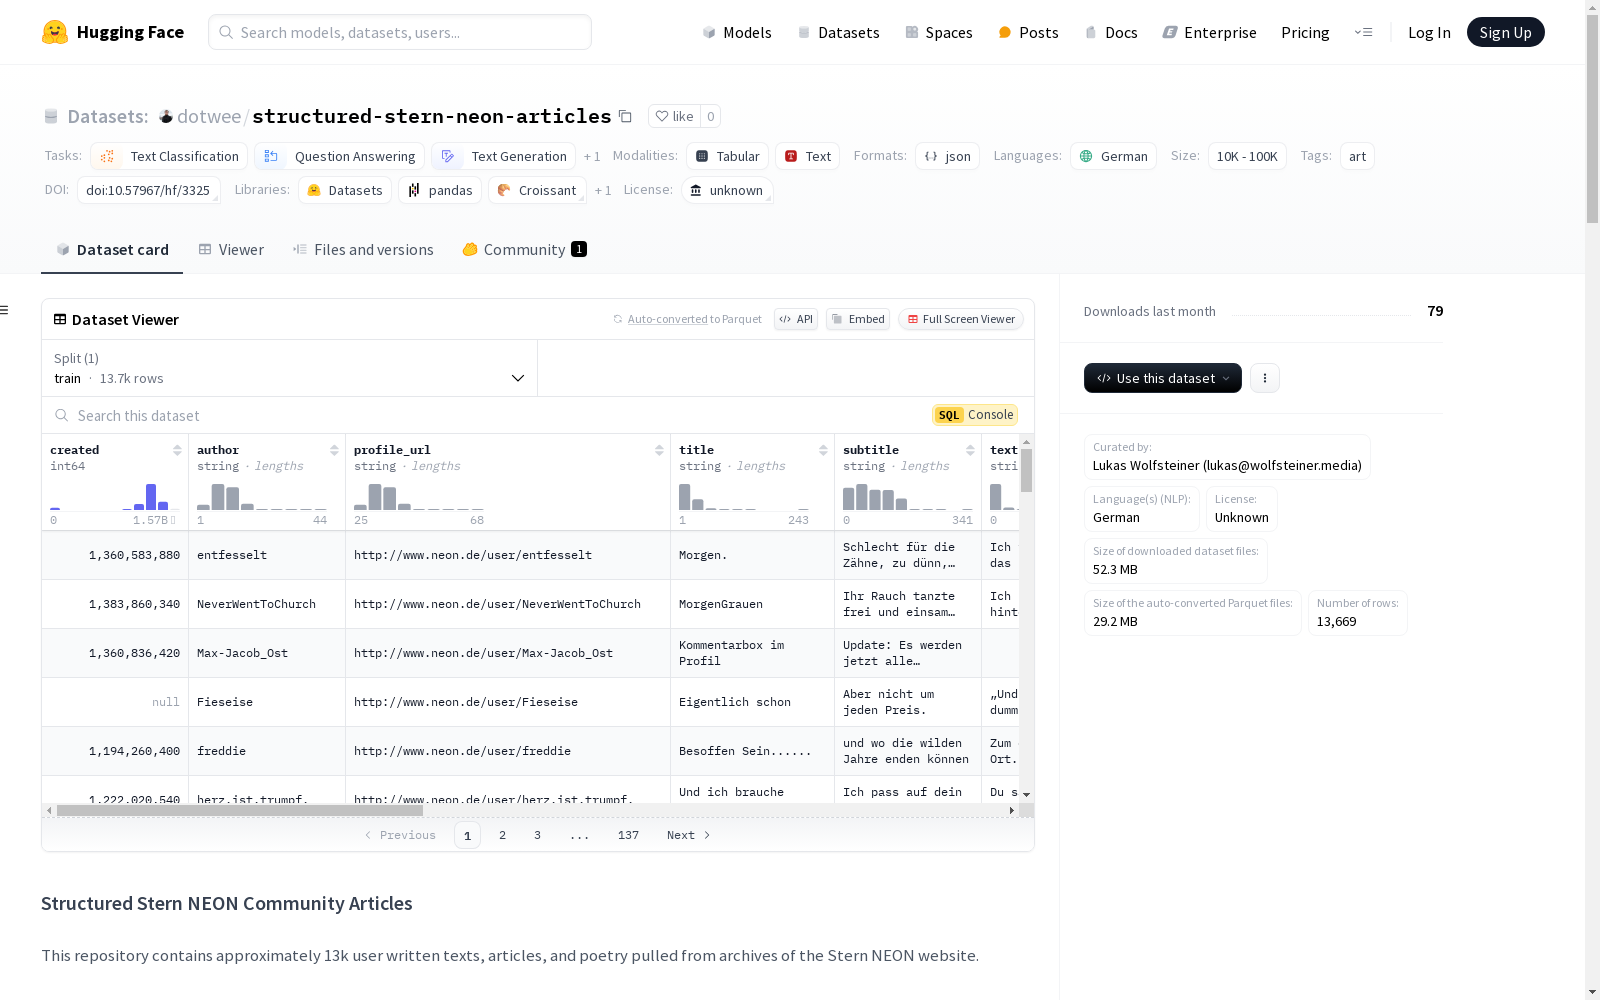The height and width of the screenshot is (1000, 1600).
Task: Sort the title column
Action: tap(823, 450)
